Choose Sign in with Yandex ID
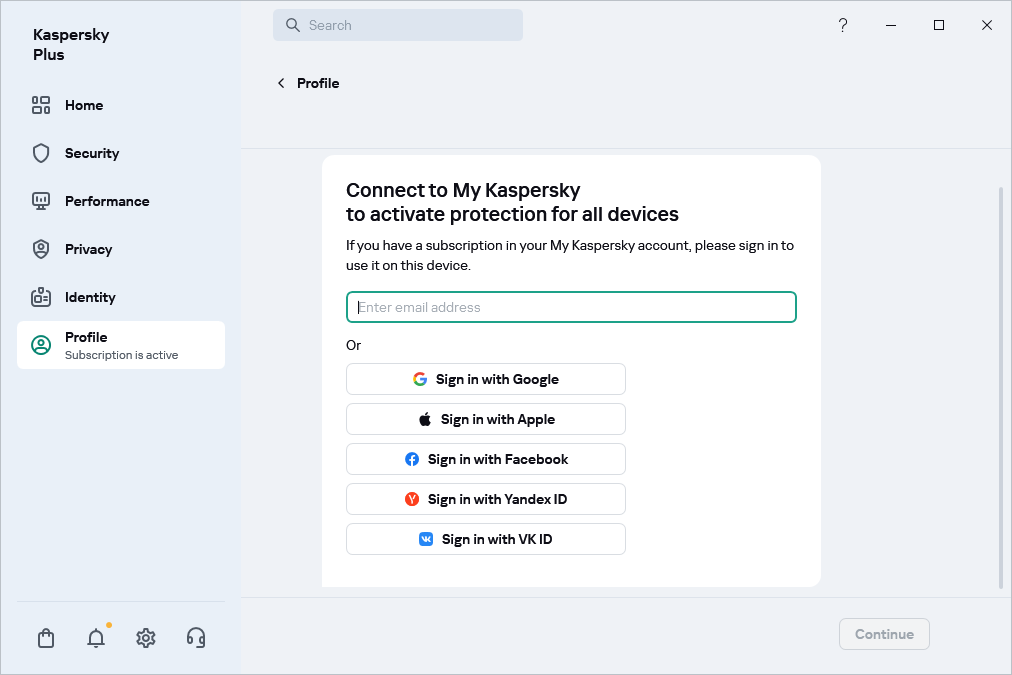The width and height of the screenshot is (1012, 675). pyautogui.click(x=486, y=499)
